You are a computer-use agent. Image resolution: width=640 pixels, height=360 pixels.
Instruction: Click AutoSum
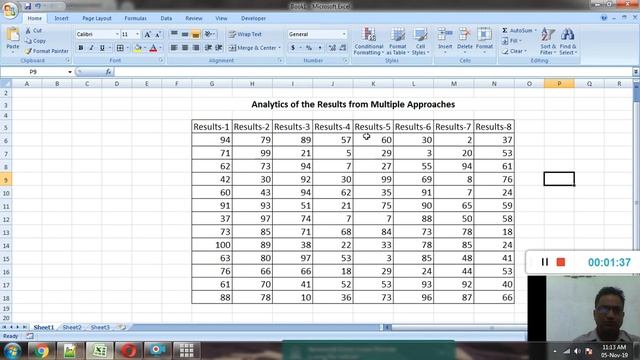click(519, 31)
